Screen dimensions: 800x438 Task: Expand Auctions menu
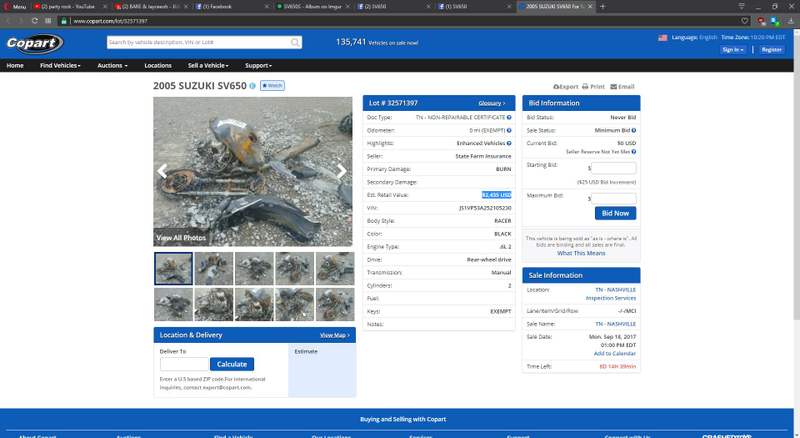click(112, 65)
